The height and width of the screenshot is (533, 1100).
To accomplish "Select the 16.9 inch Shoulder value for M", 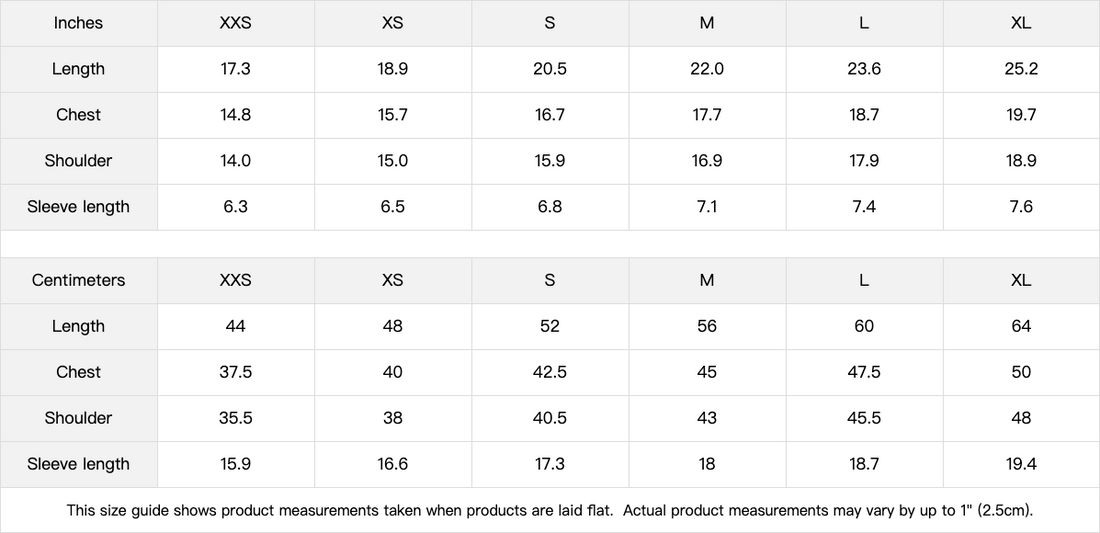I will click(x=706, y=161).
